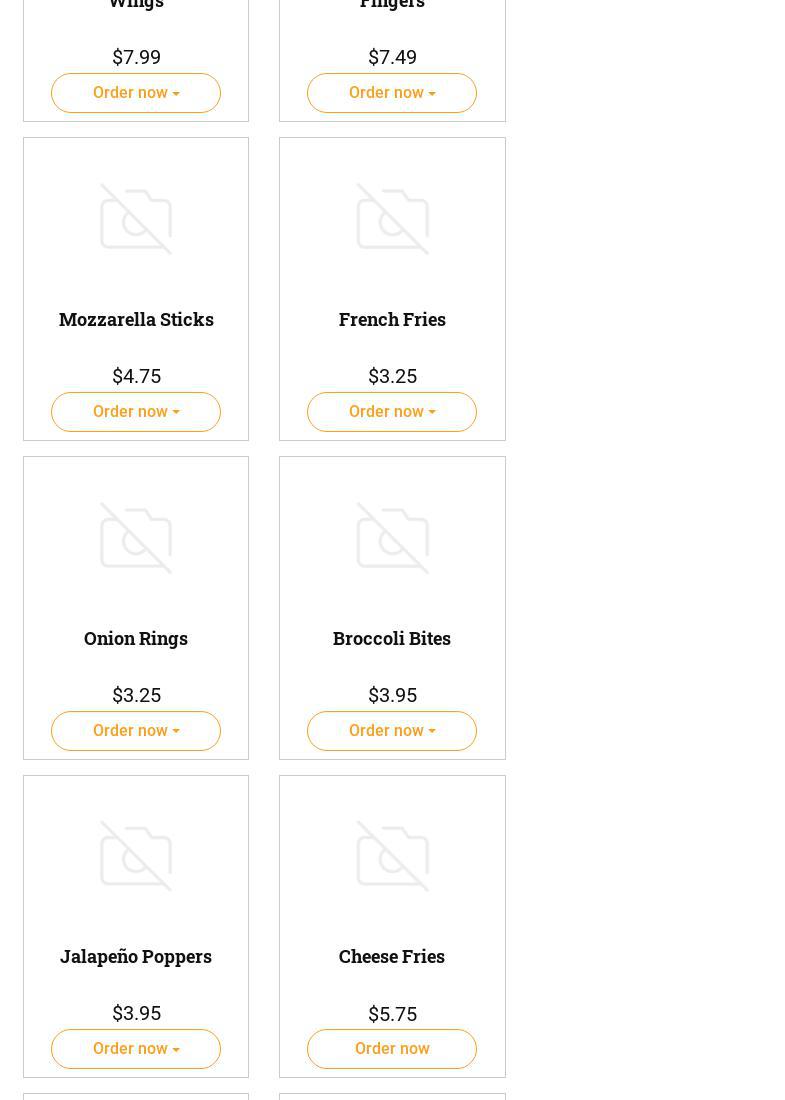Select the Onion Rings item name
The image size is (785, 1100).
(136, 638)
